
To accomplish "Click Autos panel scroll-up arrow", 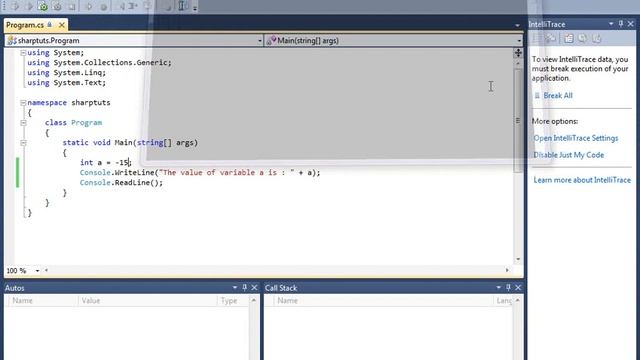I will [x=253, y=300].
